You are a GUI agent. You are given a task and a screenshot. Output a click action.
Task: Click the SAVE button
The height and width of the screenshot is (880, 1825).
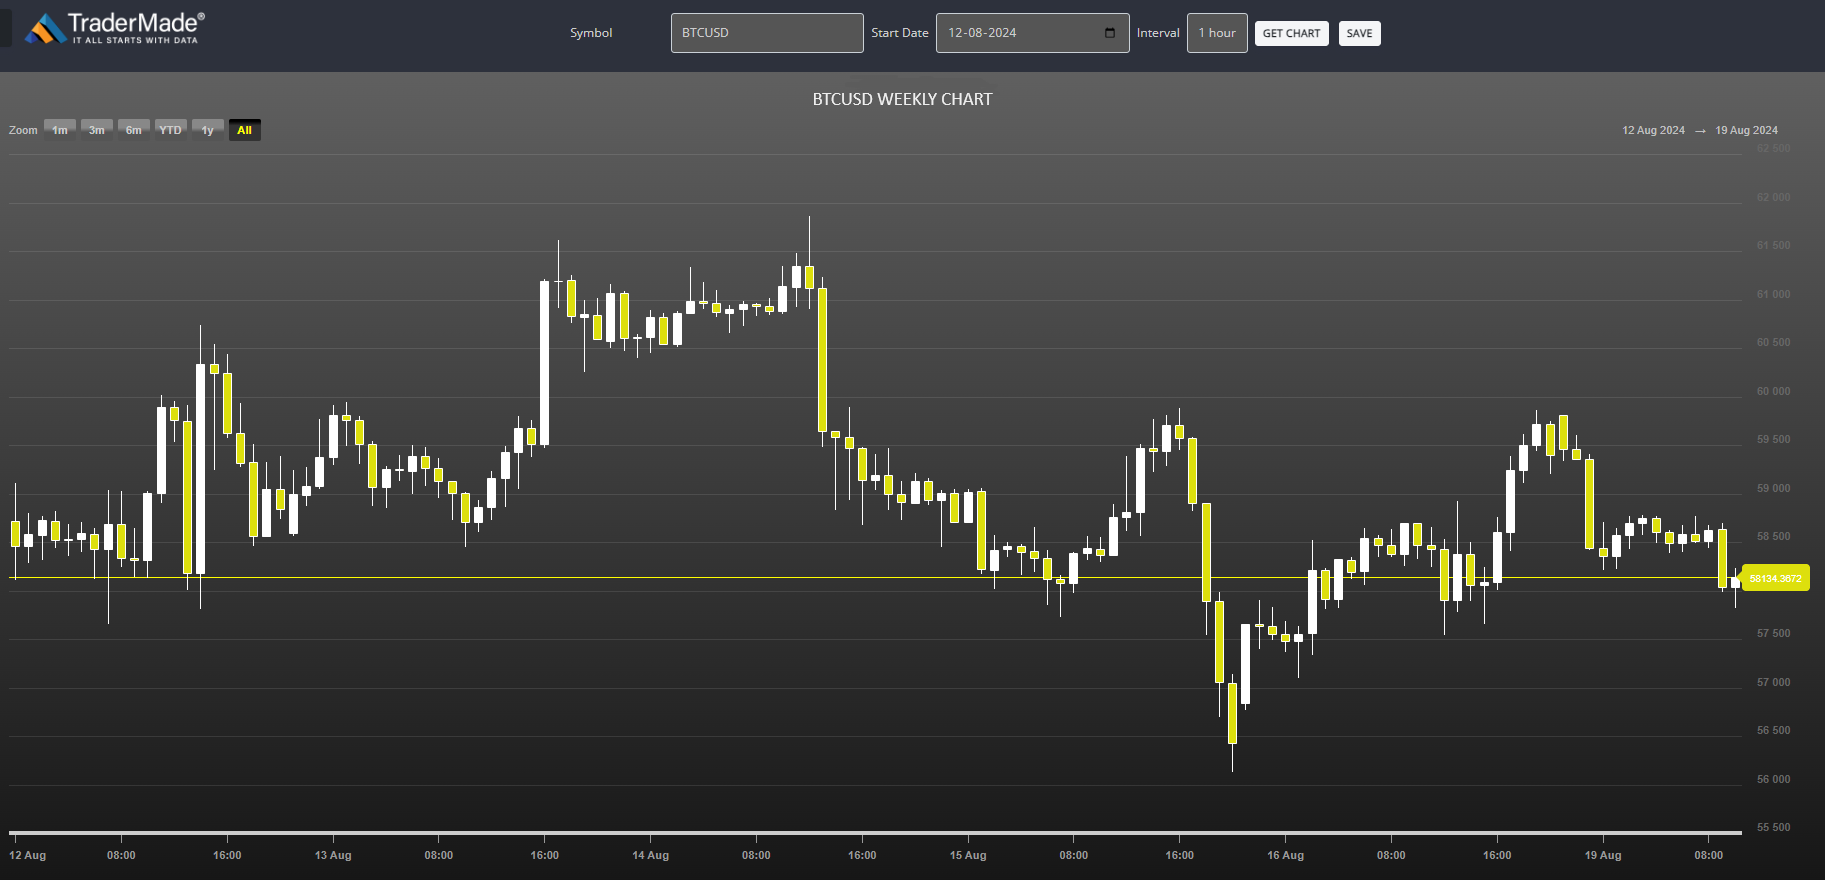pos(1359,33)
